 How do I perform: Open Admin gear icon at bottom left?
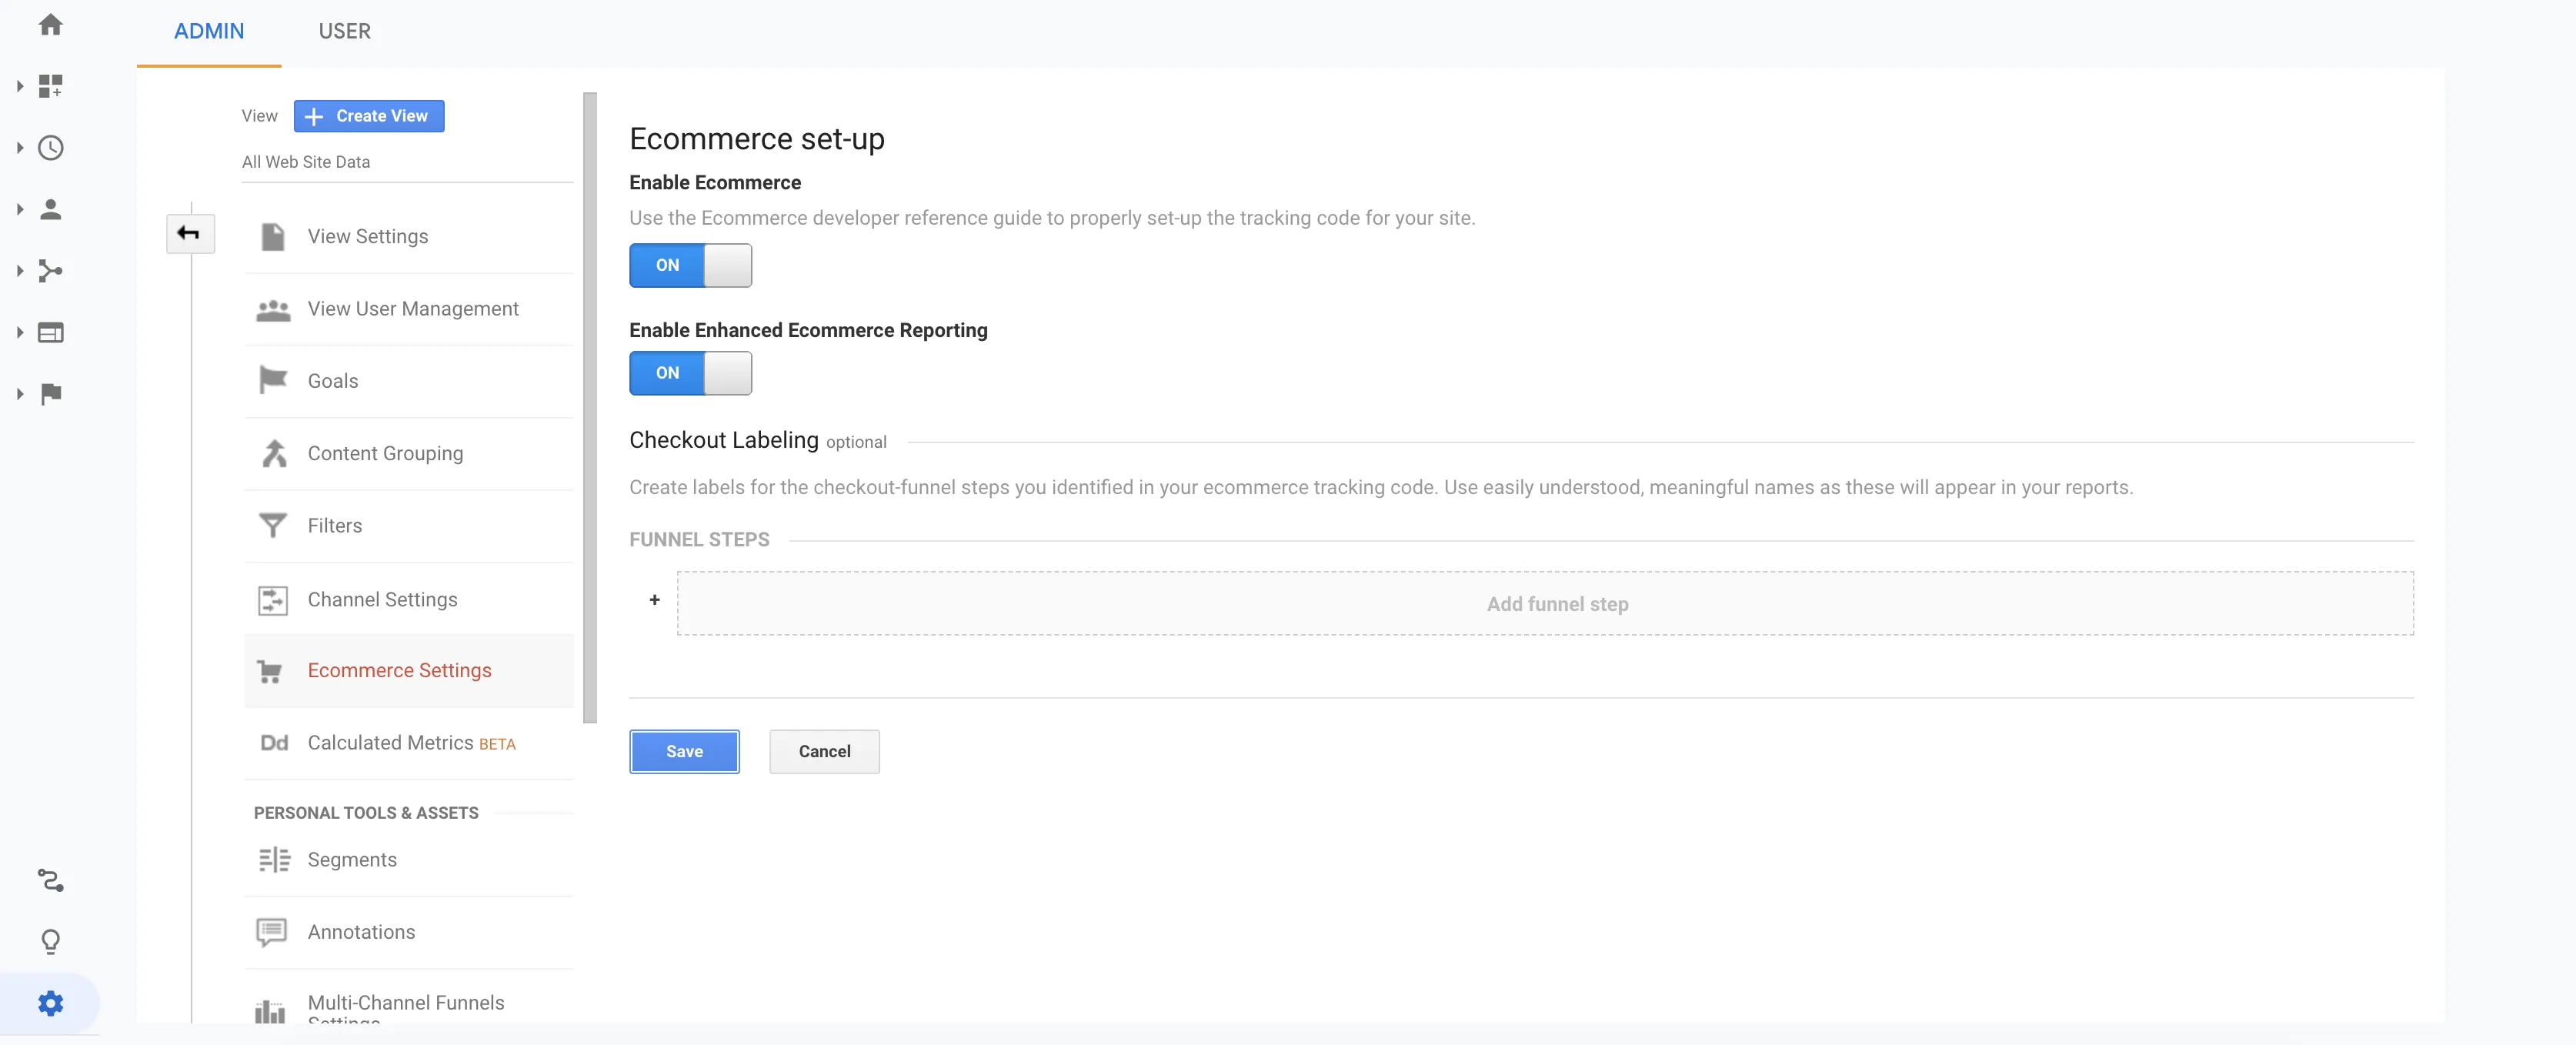50,1003
